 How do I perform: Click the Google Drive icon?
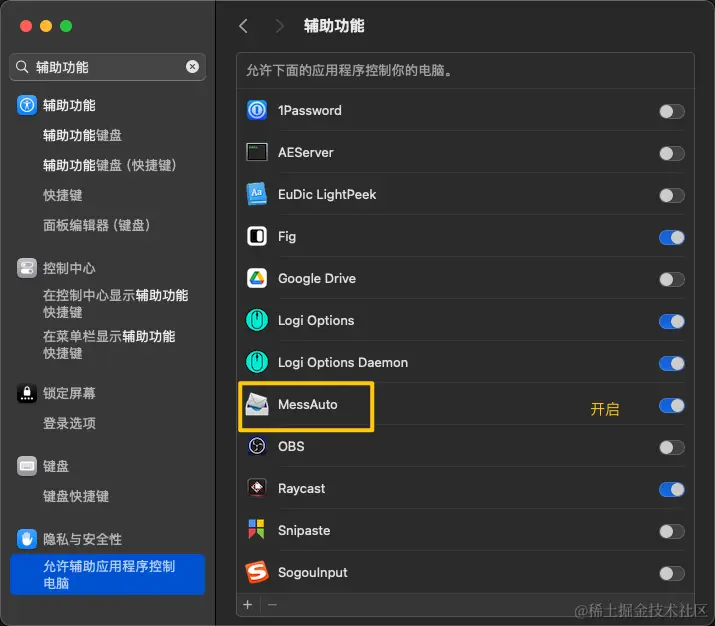coord(257,278)
